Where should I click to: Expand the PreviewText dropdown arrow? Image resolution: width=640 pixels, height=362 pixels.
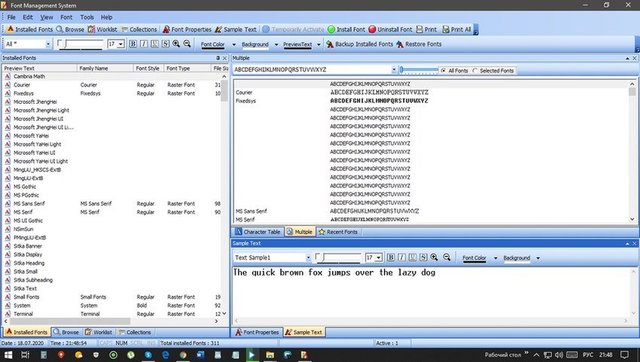click(319, 44)
